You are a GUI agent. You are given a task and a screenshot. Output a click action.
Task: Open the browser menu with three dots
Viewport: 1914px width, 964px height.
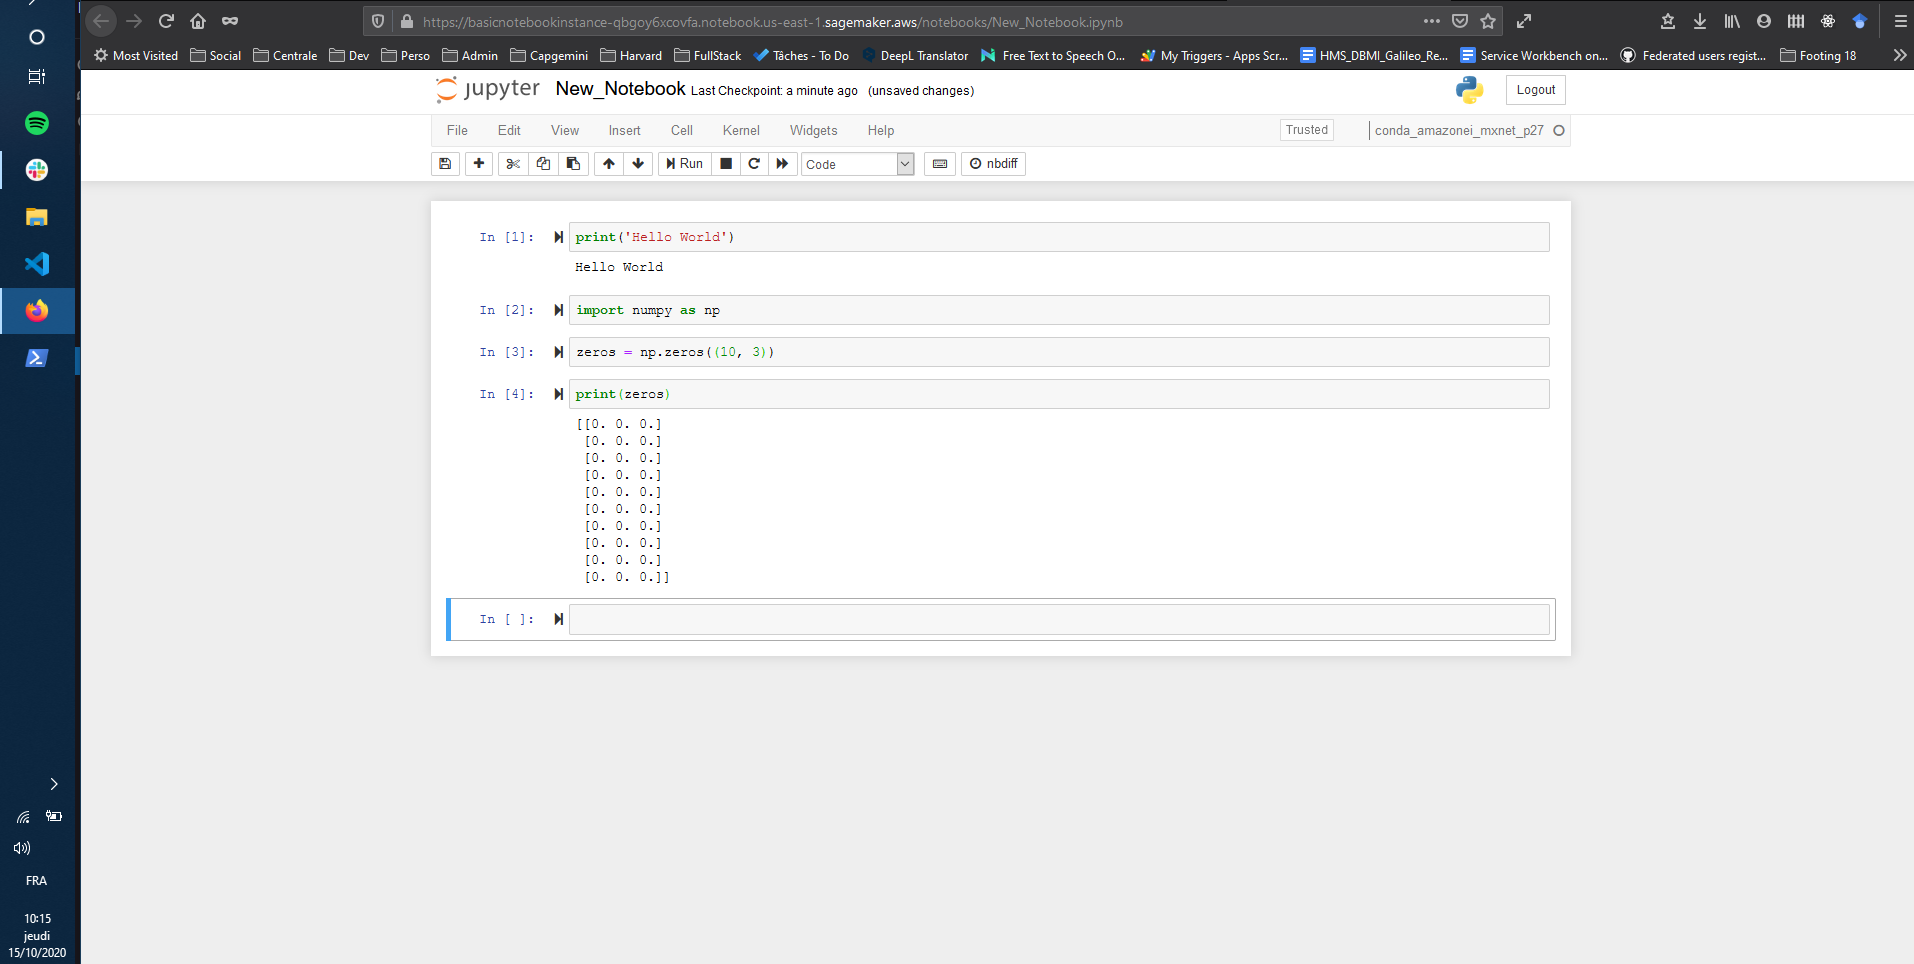pyautogui.click(x=1432, y=21)
